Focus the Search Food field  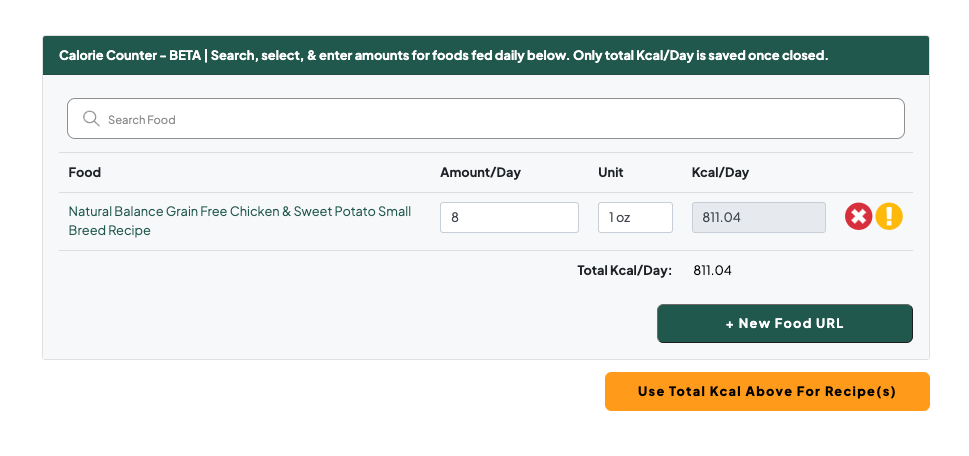click(x=486, y=119)
